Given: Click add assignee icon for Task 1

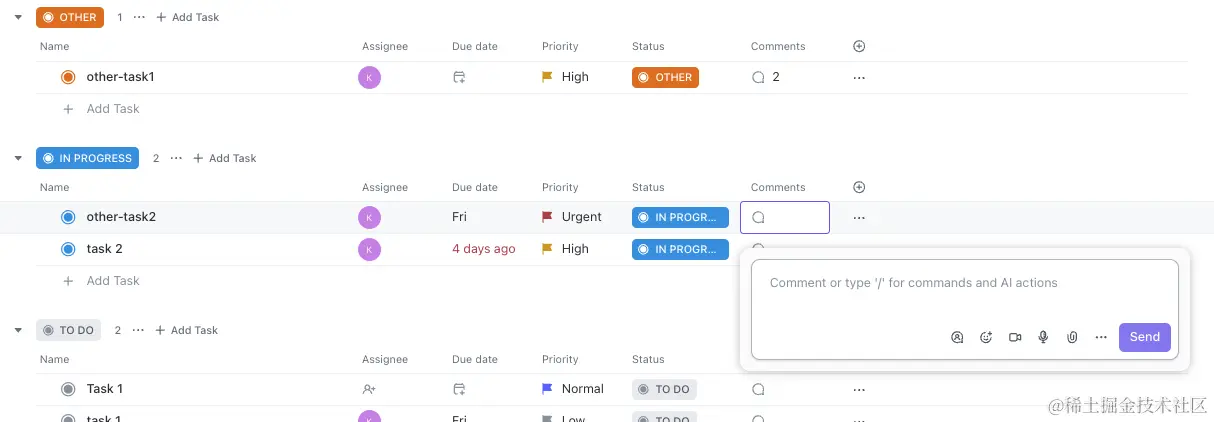Looking at the screenshot, I should click(369, 389).
